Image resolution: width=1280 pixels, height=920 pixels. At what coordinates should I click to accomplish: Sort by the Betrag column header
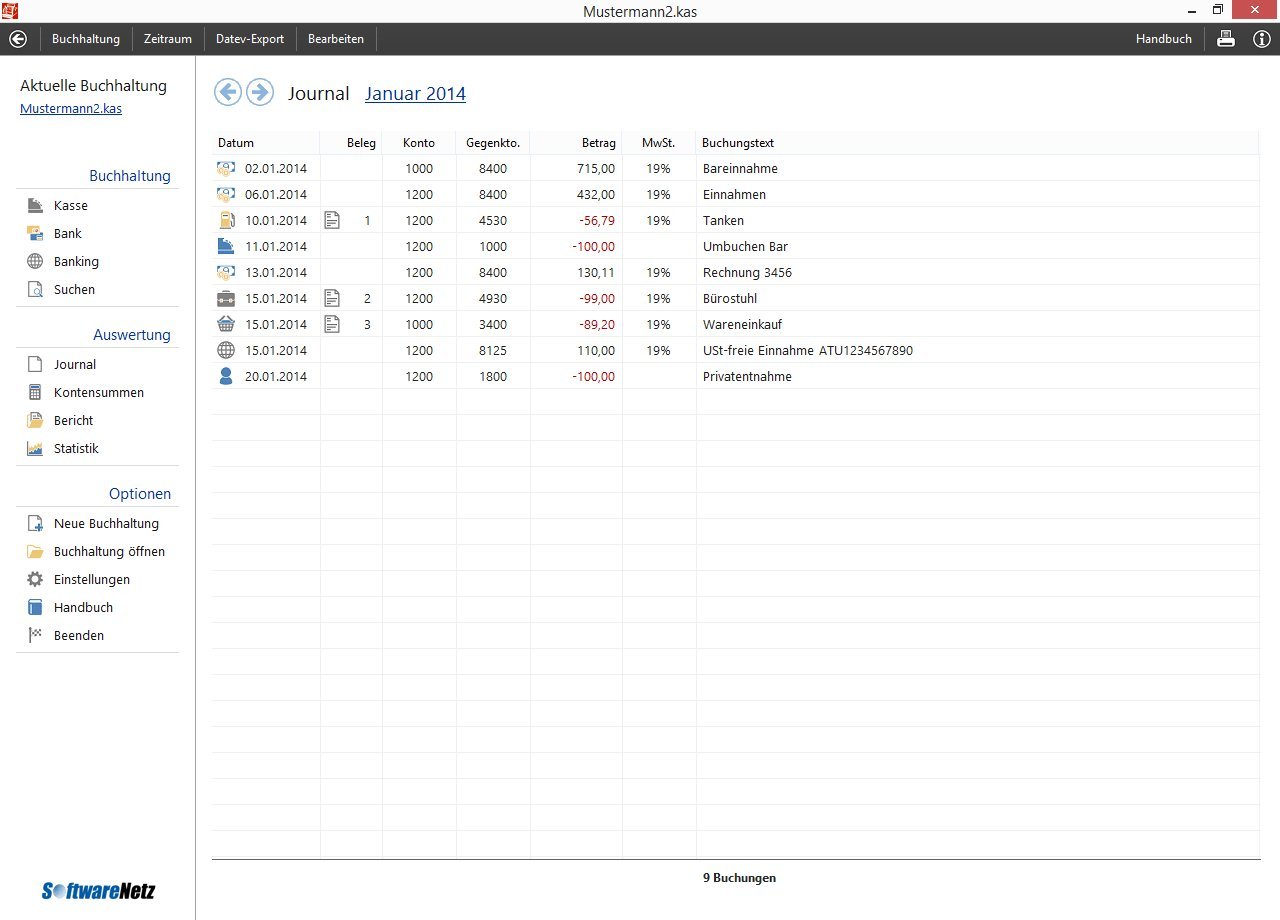(x=599, y=143)
